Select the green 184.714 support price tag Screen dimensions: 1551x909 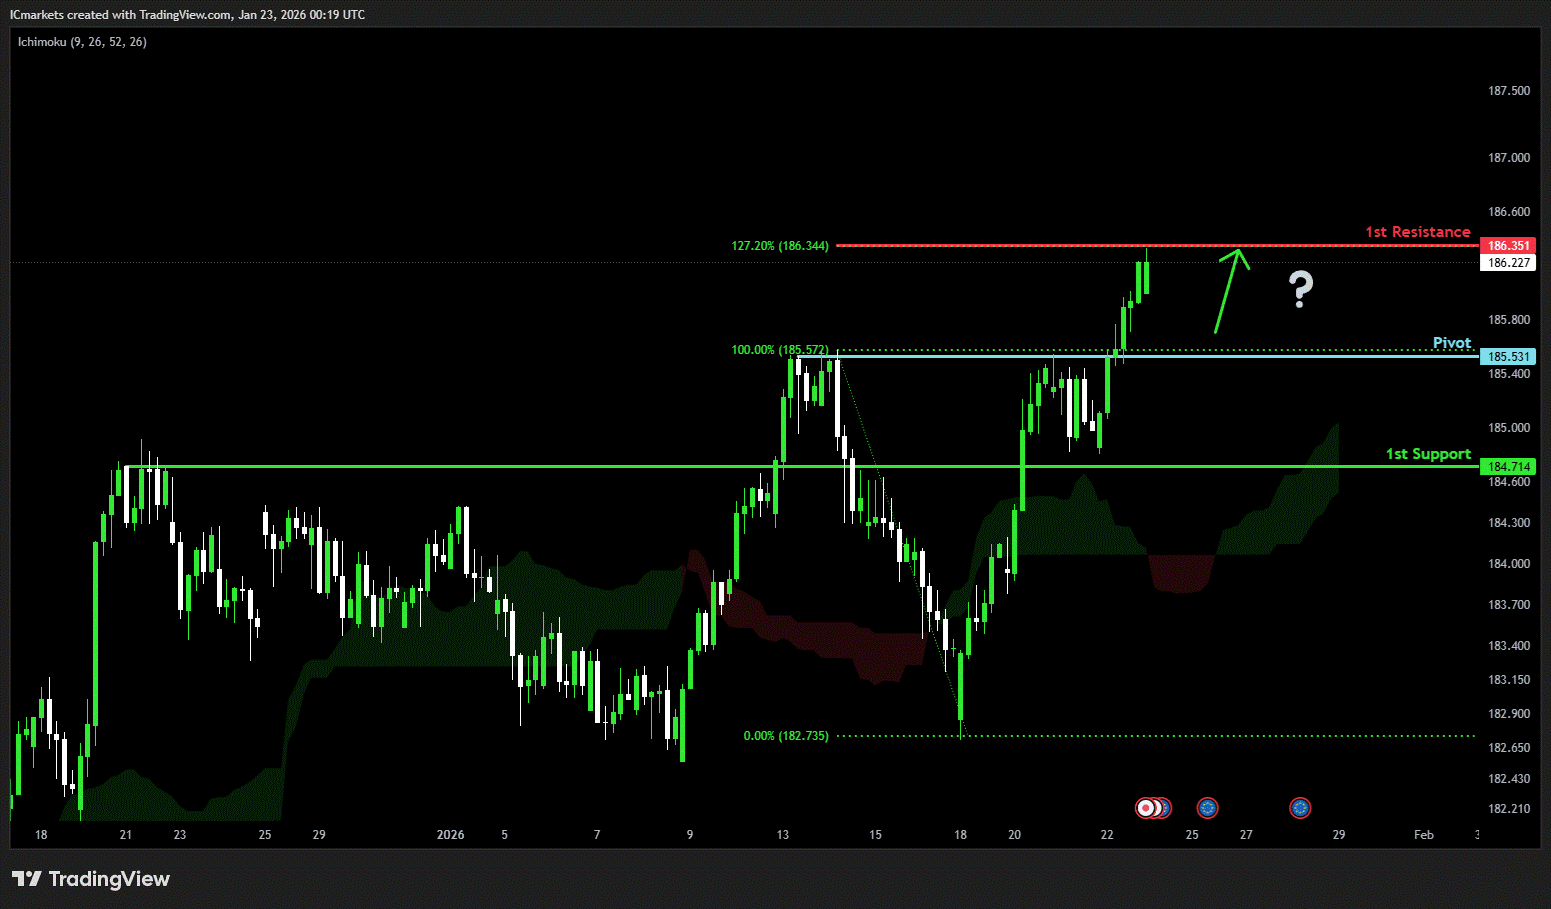tap(1508, 467)
